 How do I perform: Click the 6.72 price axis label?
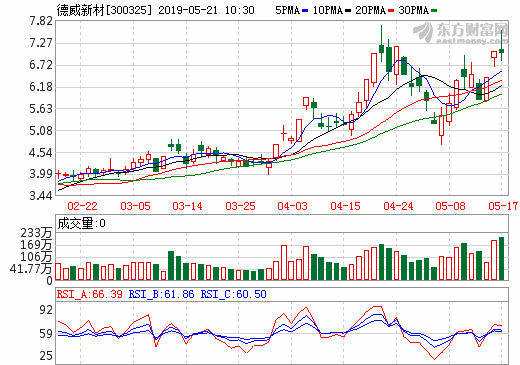pos(41,65)
